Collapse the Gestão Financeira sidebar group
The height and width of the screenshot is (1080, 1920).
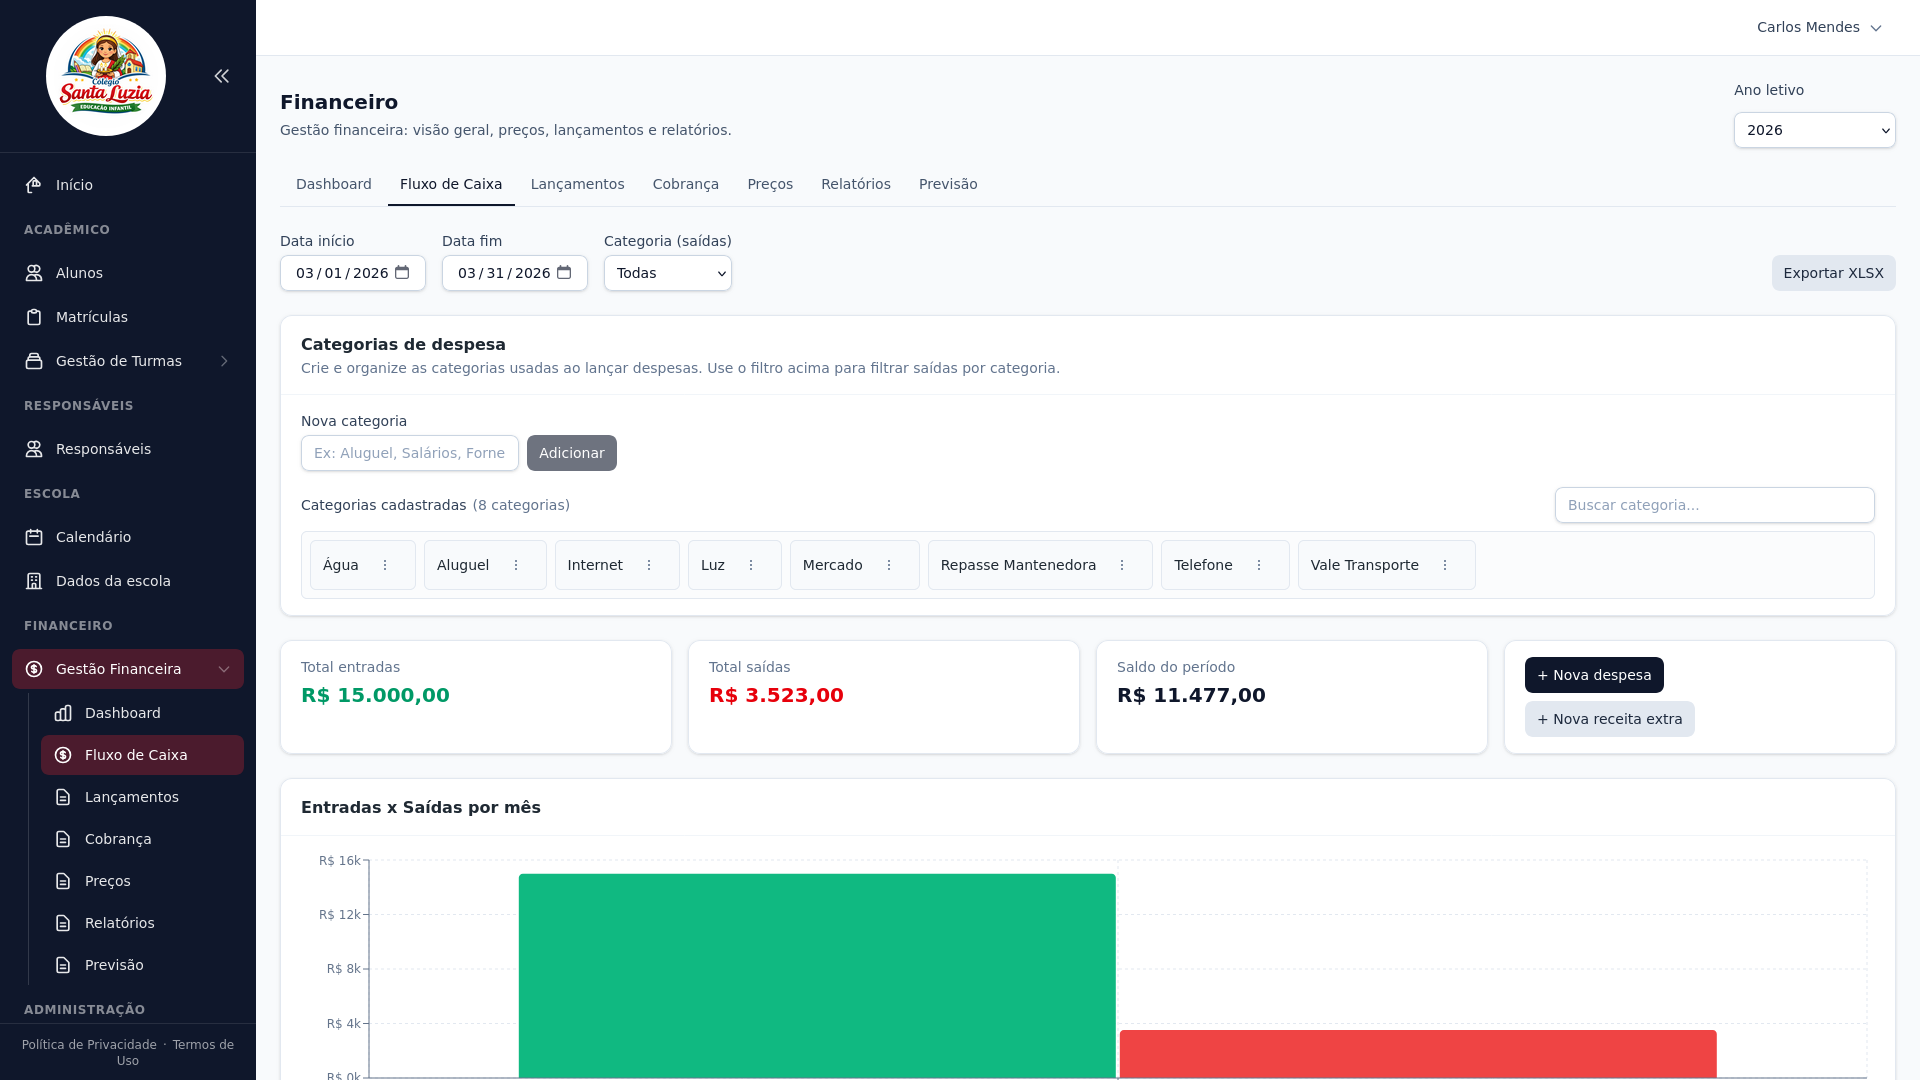point(224,669)
